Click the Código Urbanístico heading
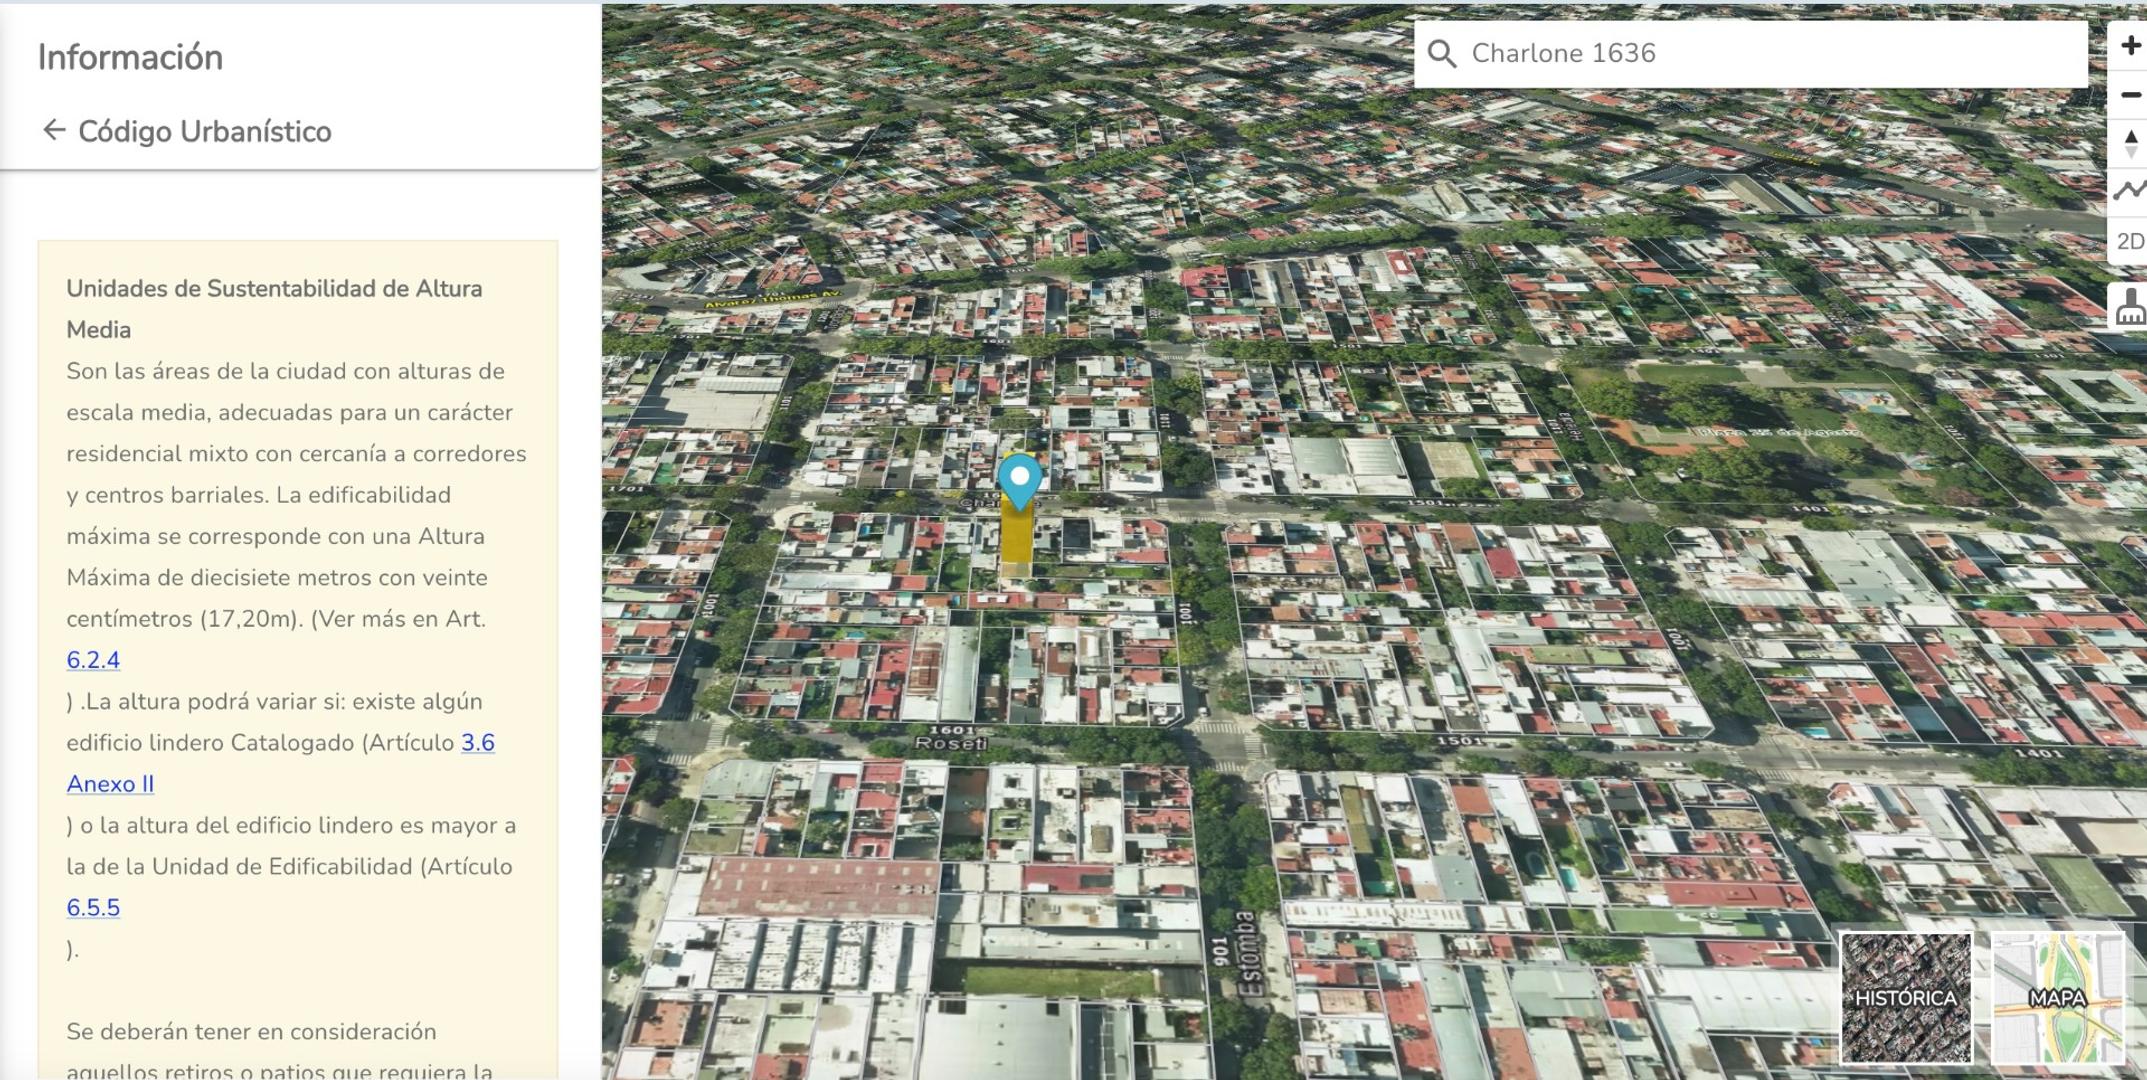This screenshot has width=2147, height=1080. pyautogui.click(x=205, y=132)
